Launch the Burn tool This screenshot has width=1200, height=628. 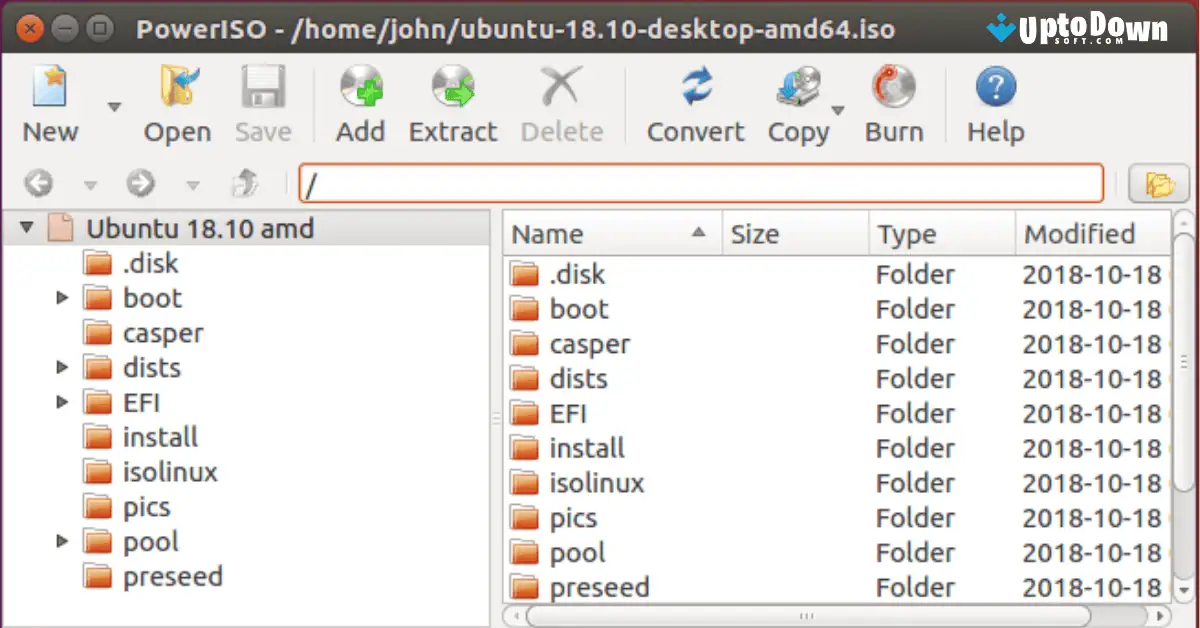(x=893, y=100)
